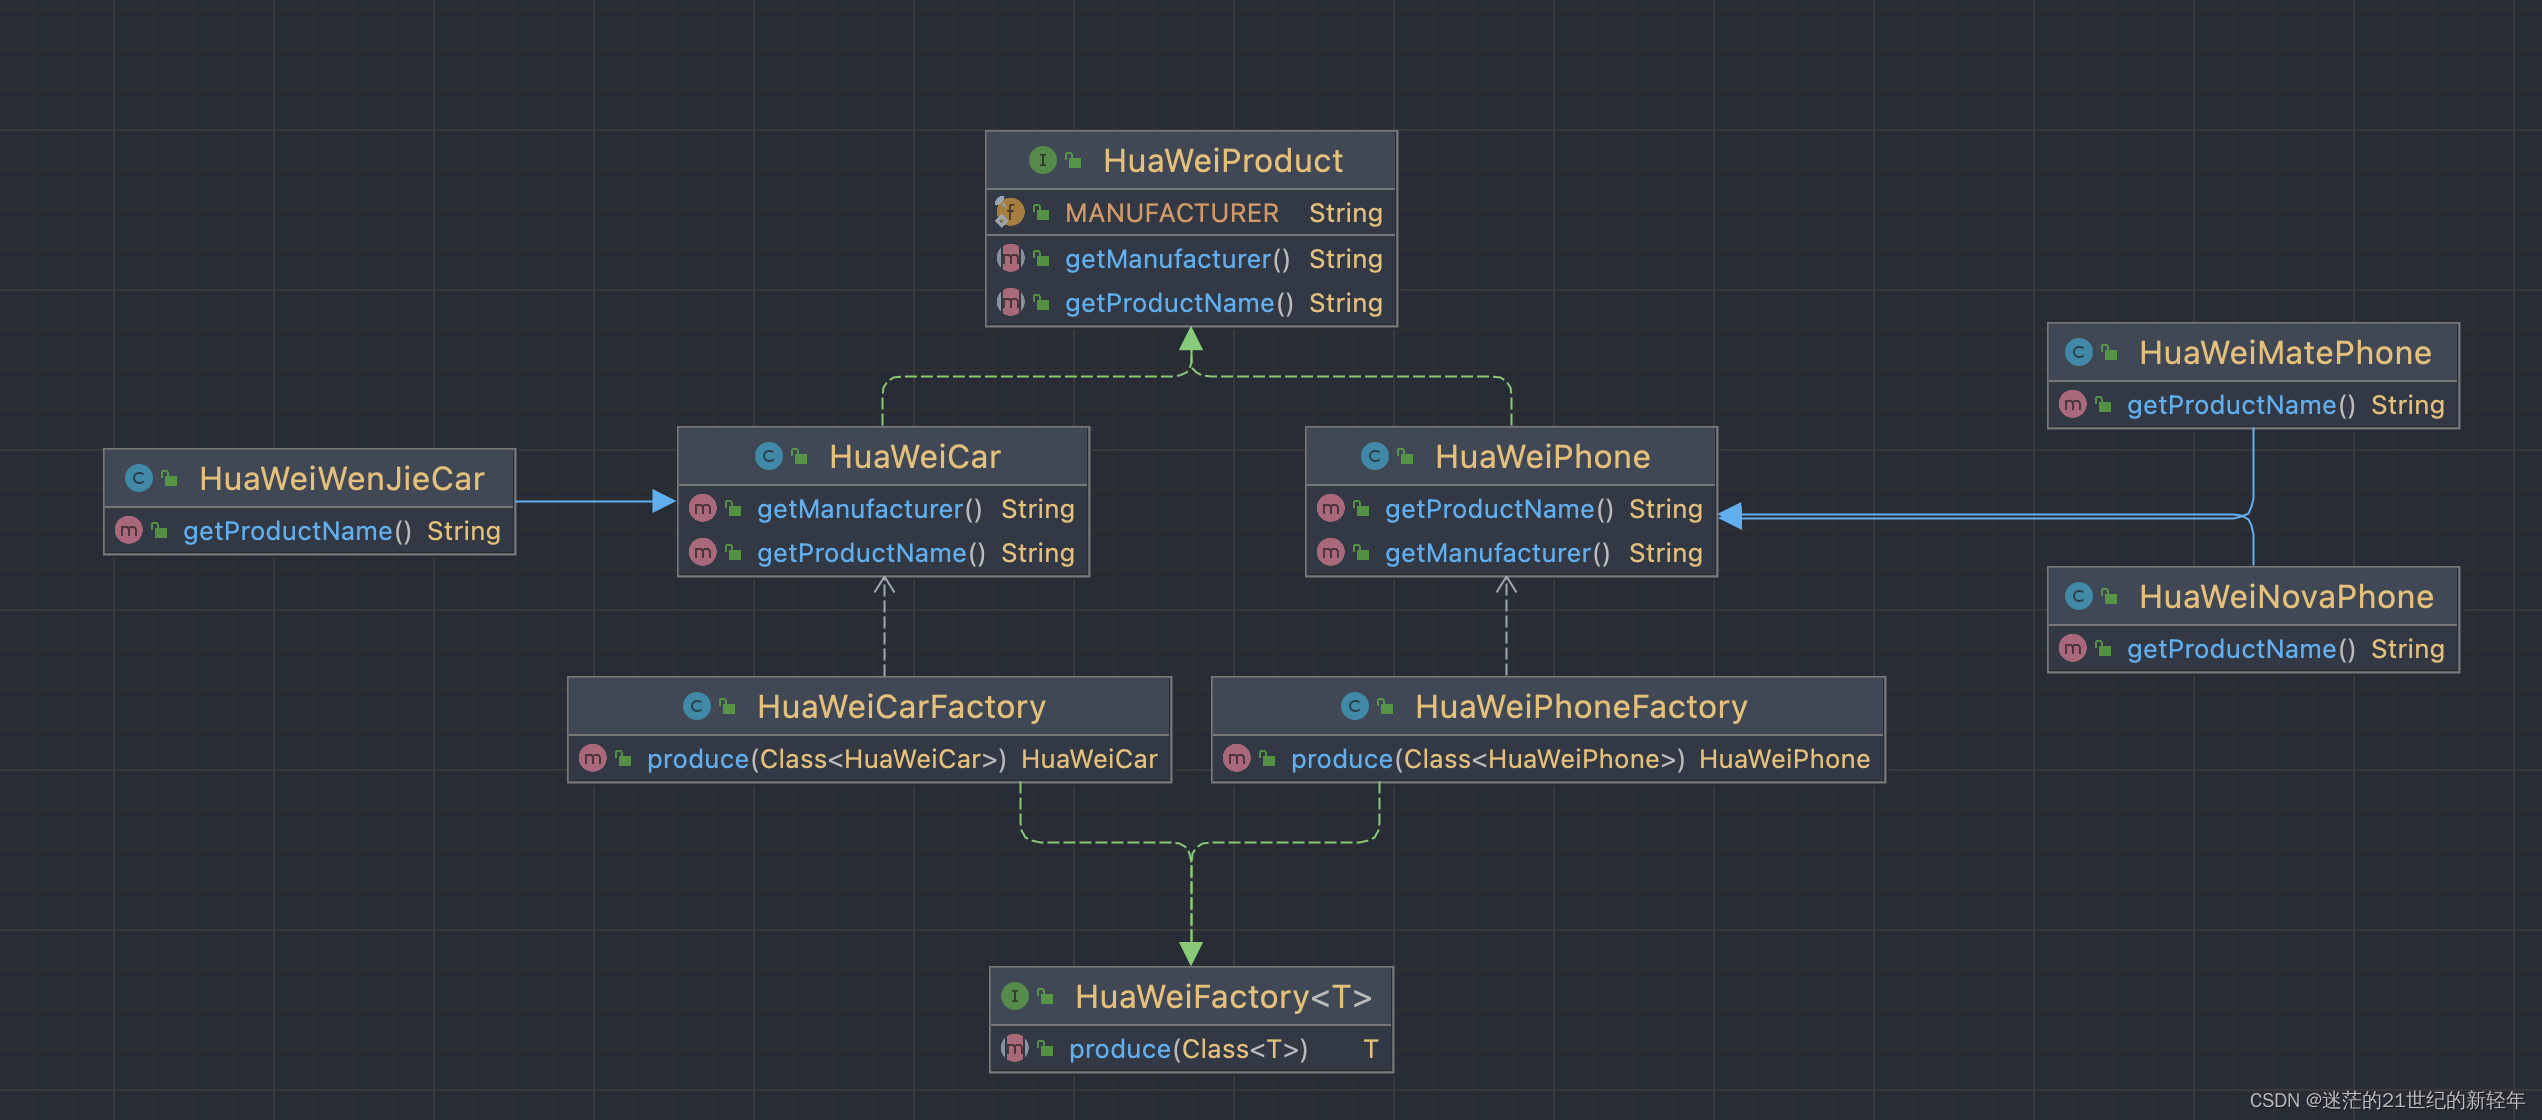Click method icon of HuaWeiPhoneFactory produce
This screenshot has width=2542, height=1120.
click(x=1237, y=758)
